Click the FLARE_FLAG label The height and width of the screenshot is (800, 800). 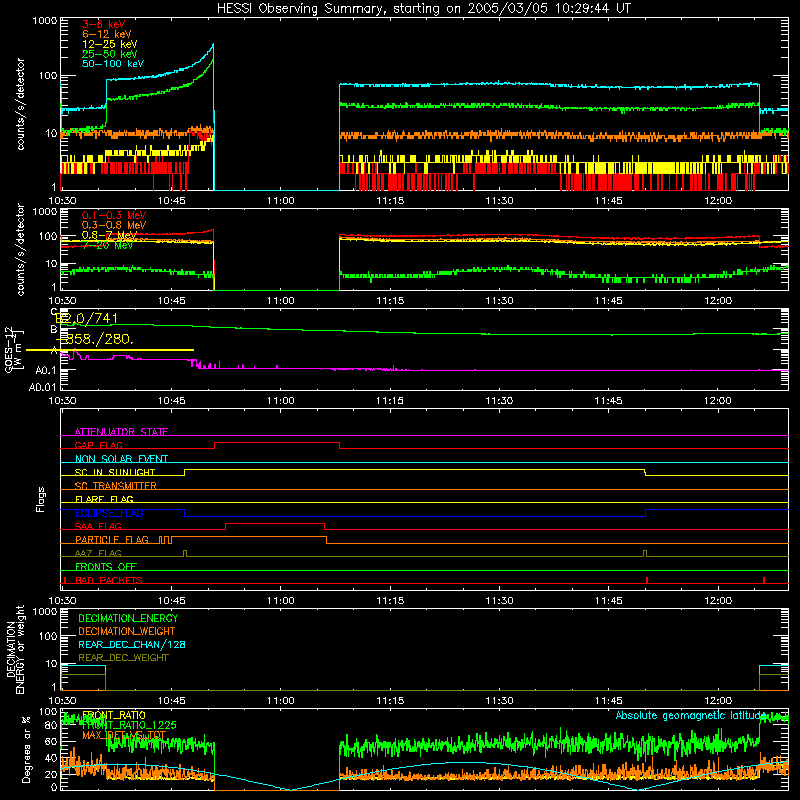104,499
